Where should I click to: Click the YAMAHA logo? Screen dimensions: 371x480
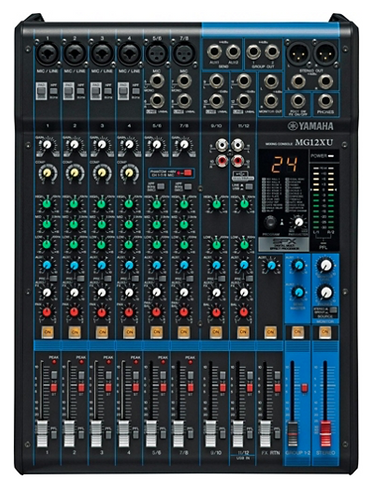coord(311,126)
